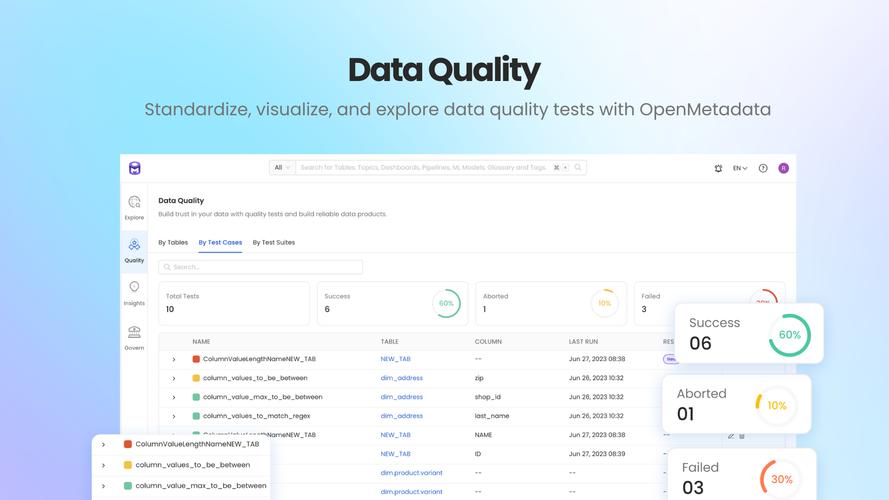
Task: Expand the ColumnValueLengthNameNEW_TAB row chevron in table
Action: (174, 359)
